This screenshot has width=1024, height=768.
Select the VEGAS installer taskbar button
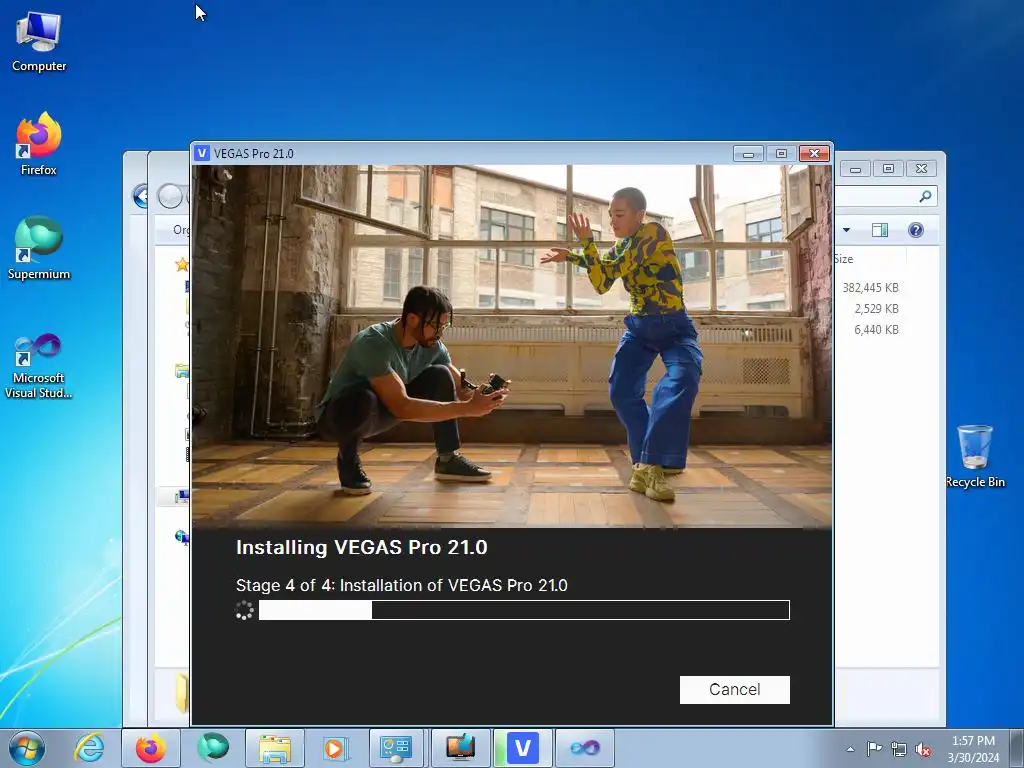click(x=522, y=748)
